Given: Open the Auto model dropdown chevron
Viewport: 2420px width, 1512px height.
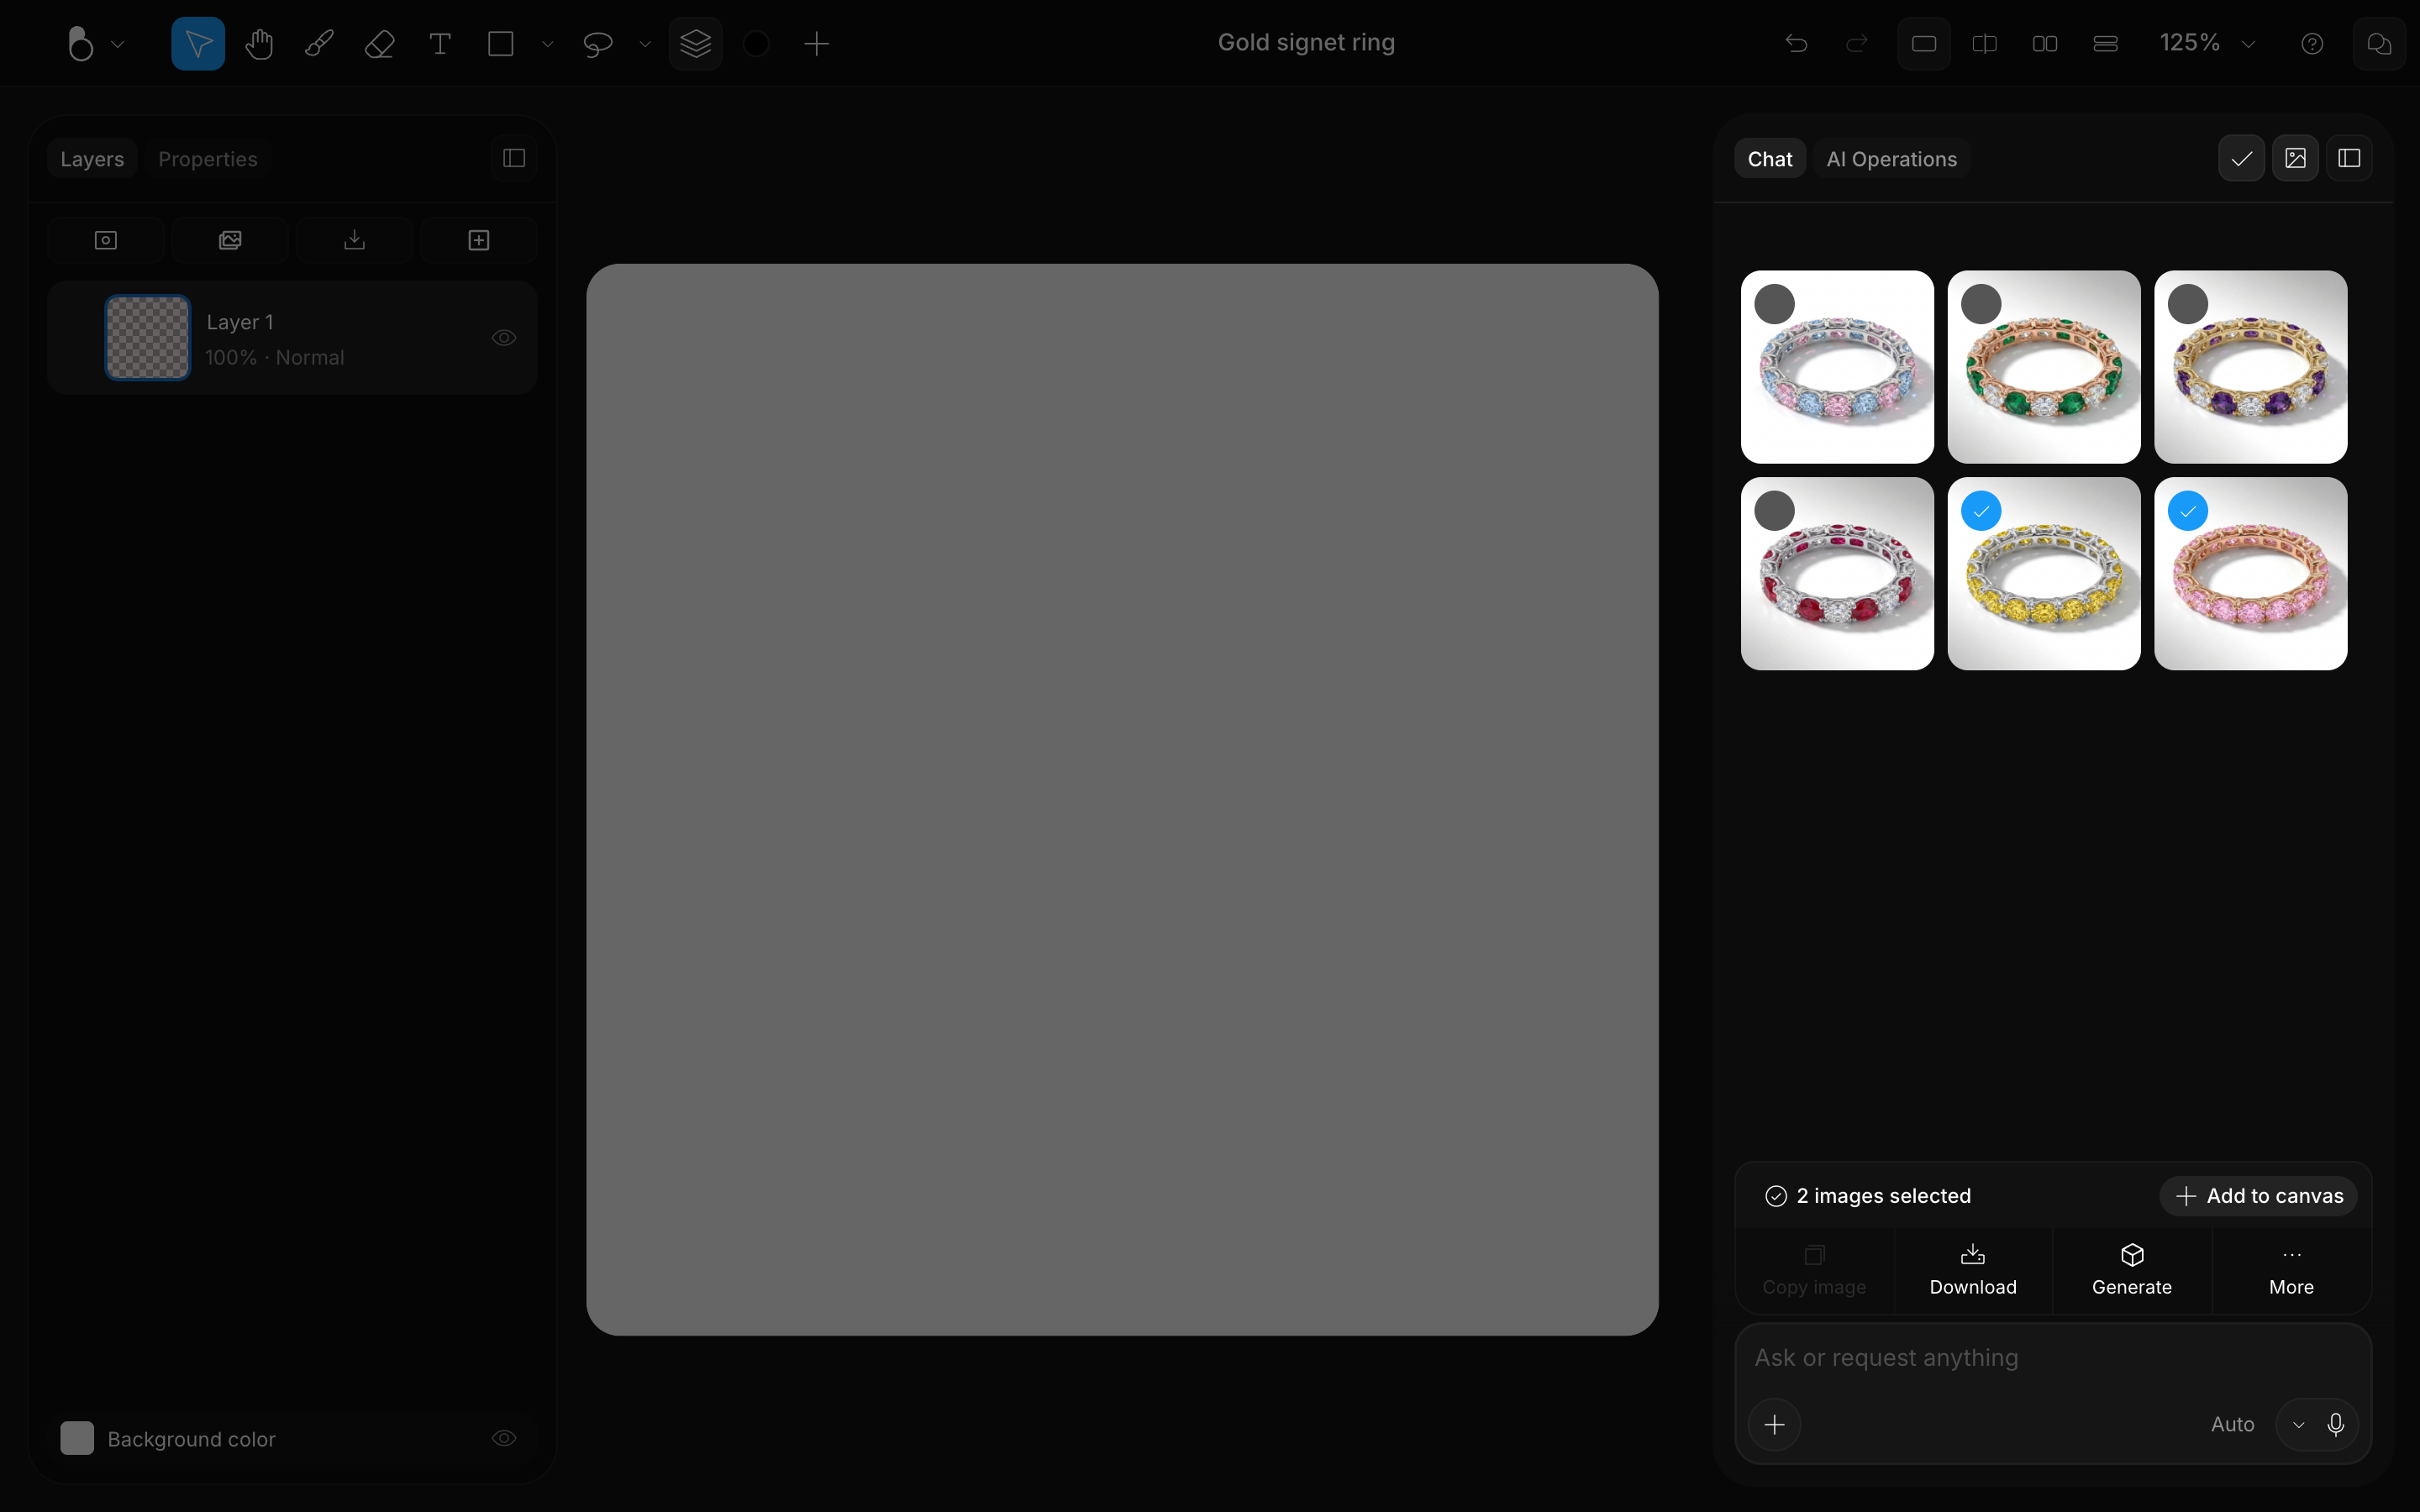Looking at the screenshot, I should [2299, 1425].
